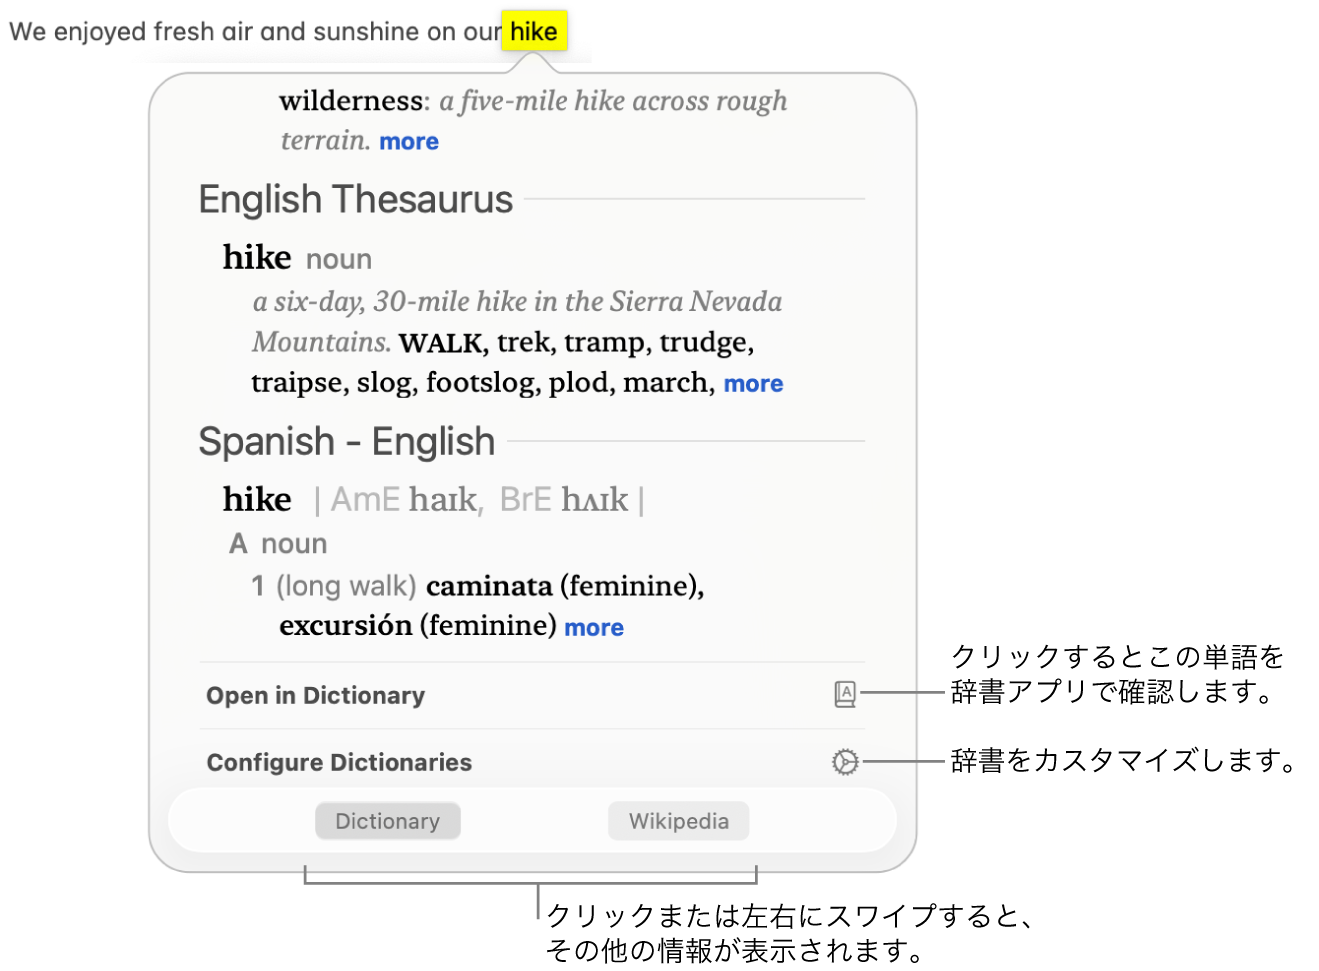Click the dictionary book icon
The height and width of the screenshot is (971, 1319).
click(845, 694)
